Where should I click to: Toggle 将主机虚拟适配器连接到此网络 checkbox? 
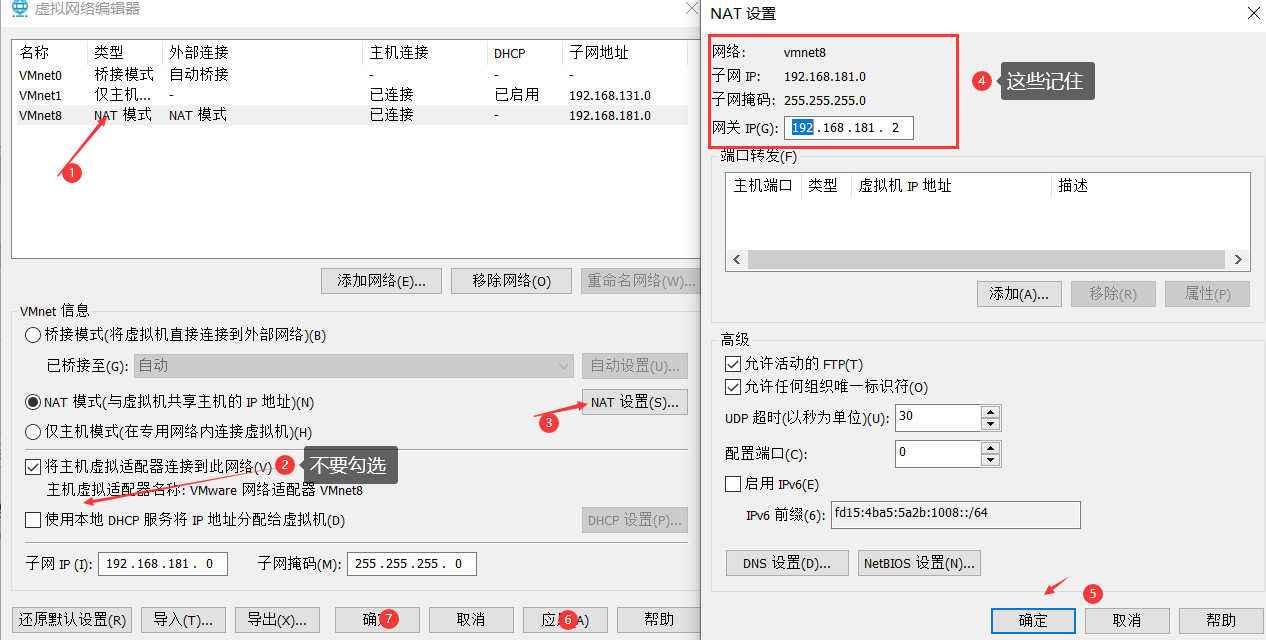[33, 467]
